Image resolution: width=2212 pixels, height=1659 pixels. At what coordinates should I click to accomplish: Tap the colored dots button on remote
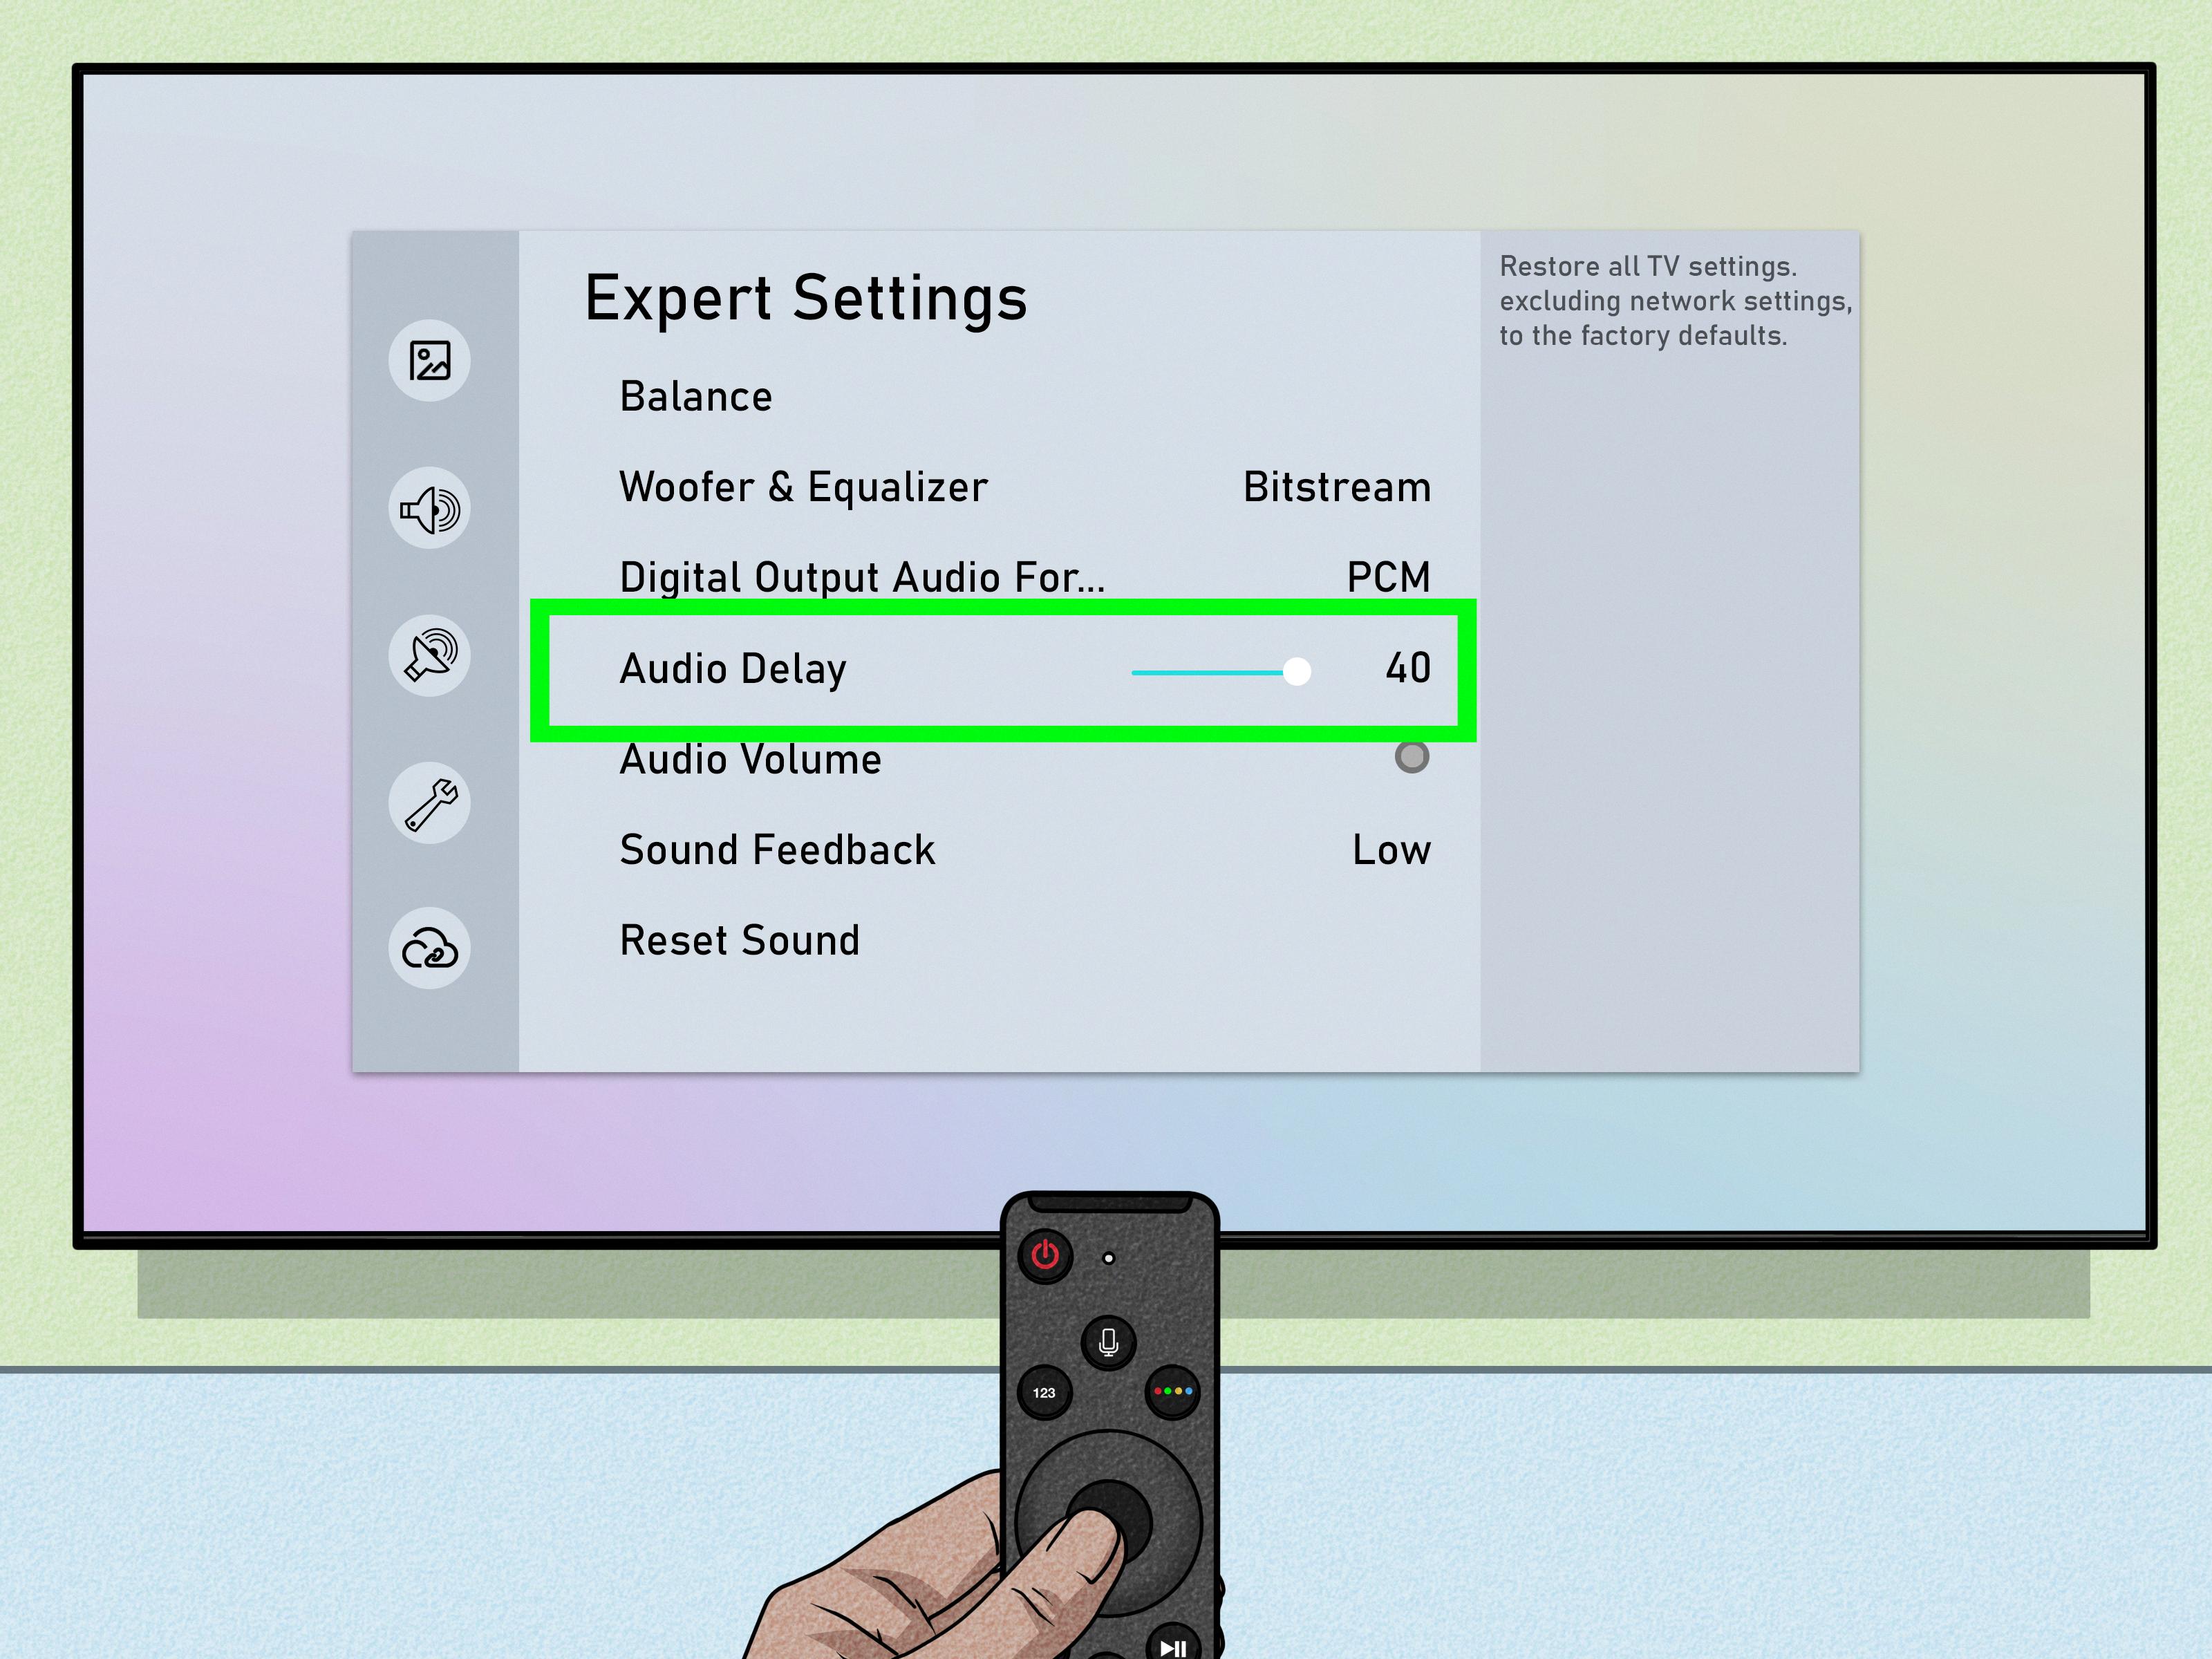pyautogui.click(x=1173, y=1391)
